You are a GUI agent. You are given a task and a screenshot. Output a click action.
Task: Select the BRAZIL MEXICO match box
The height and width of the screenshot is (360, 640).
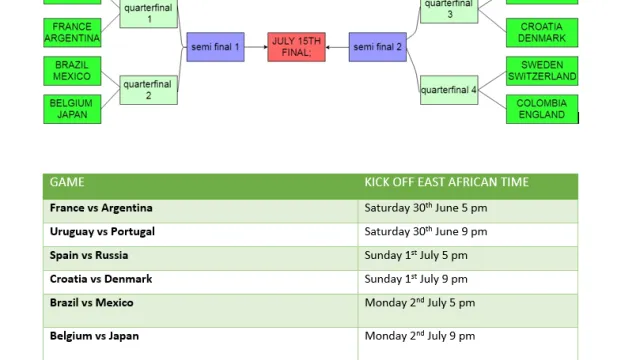[72, 71]
